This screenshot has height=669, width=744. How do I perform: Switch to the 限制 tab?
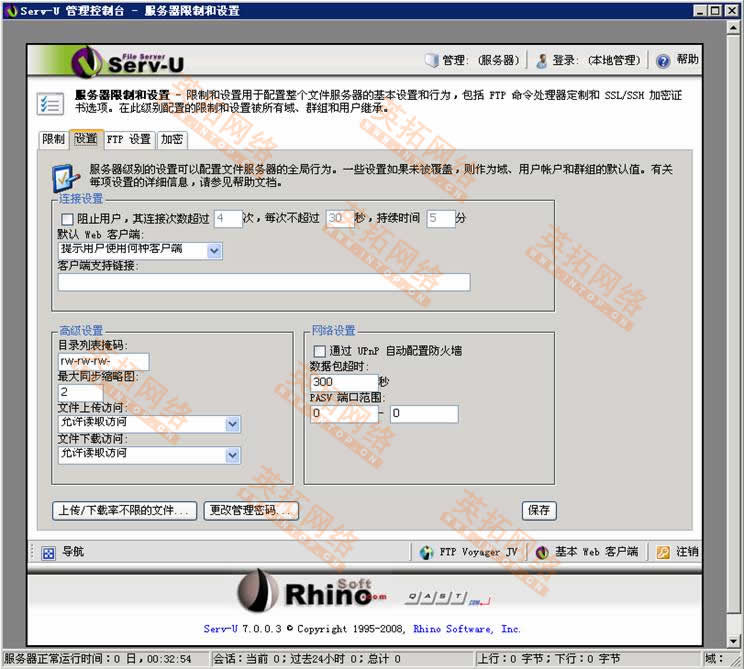53,139
